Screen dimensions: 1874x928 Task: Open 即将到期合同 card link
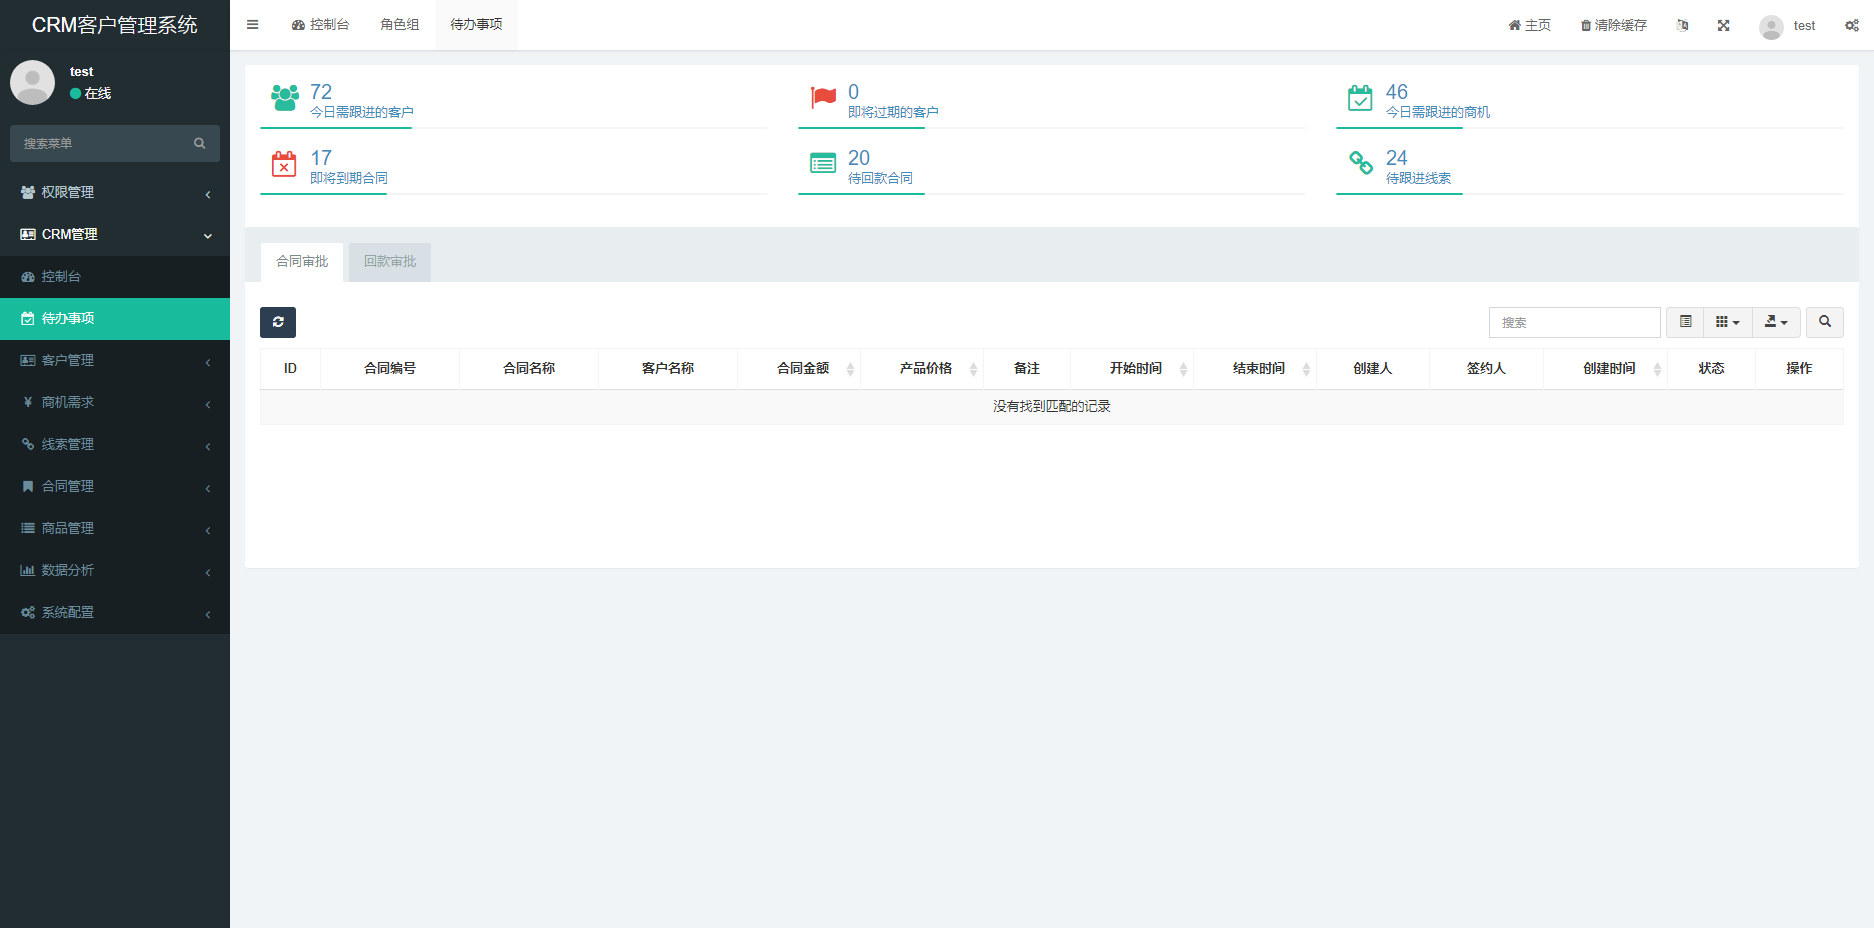coord(349,178)
